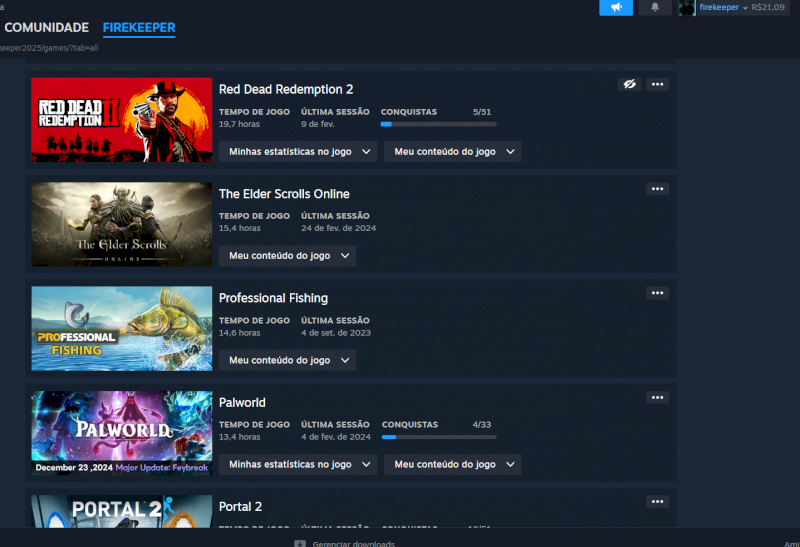Expand Minhas estatísticas no jogo for Palworld

(298, 464)
